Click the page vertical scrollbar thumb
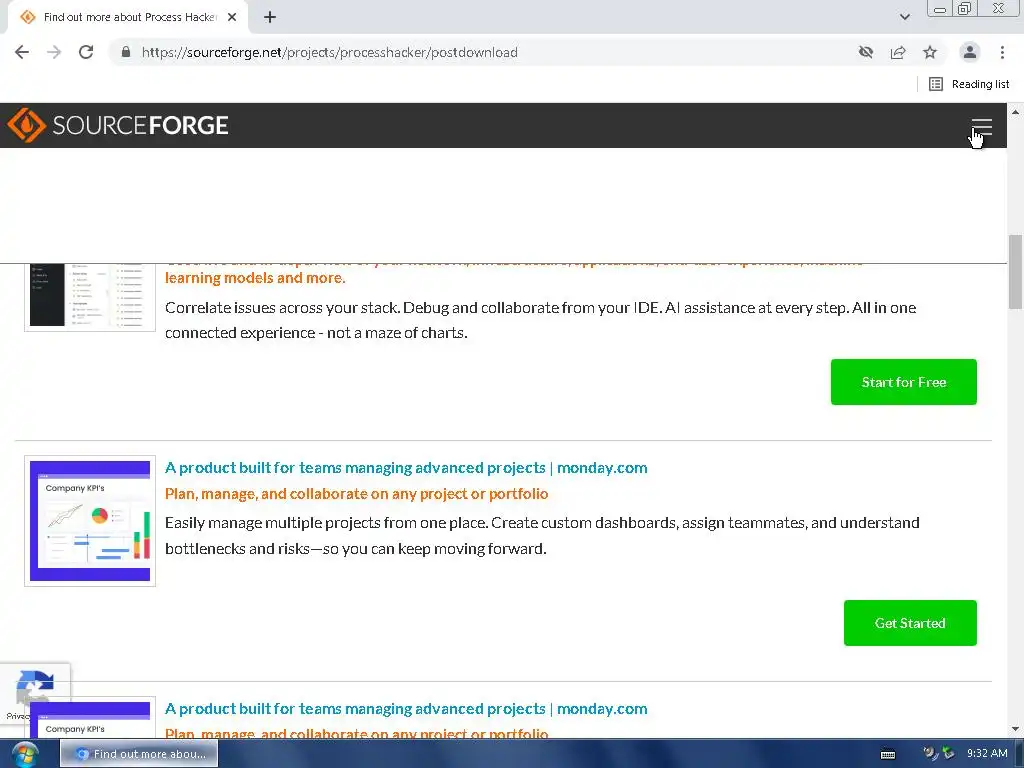The width and height of the screenshot is (1024, 768). [1016, 271]
